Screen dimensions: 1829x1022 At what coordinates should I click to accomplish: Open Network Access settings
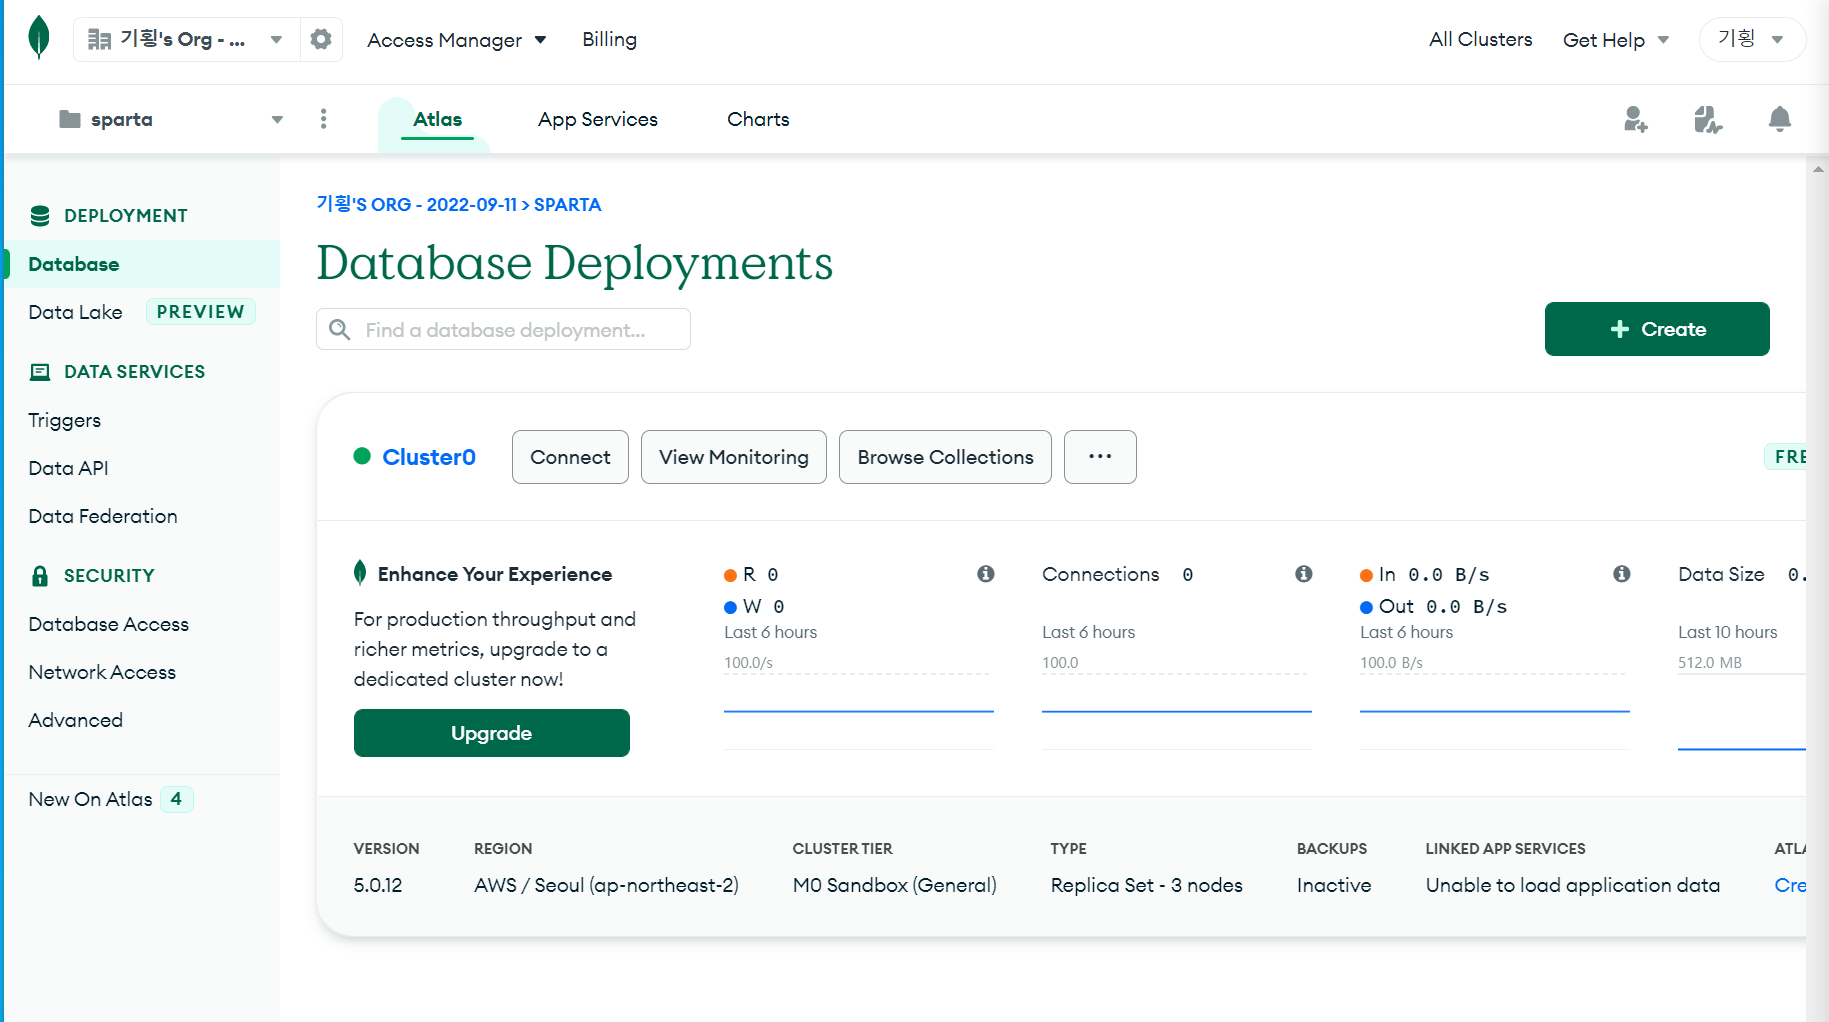point(102,672)
